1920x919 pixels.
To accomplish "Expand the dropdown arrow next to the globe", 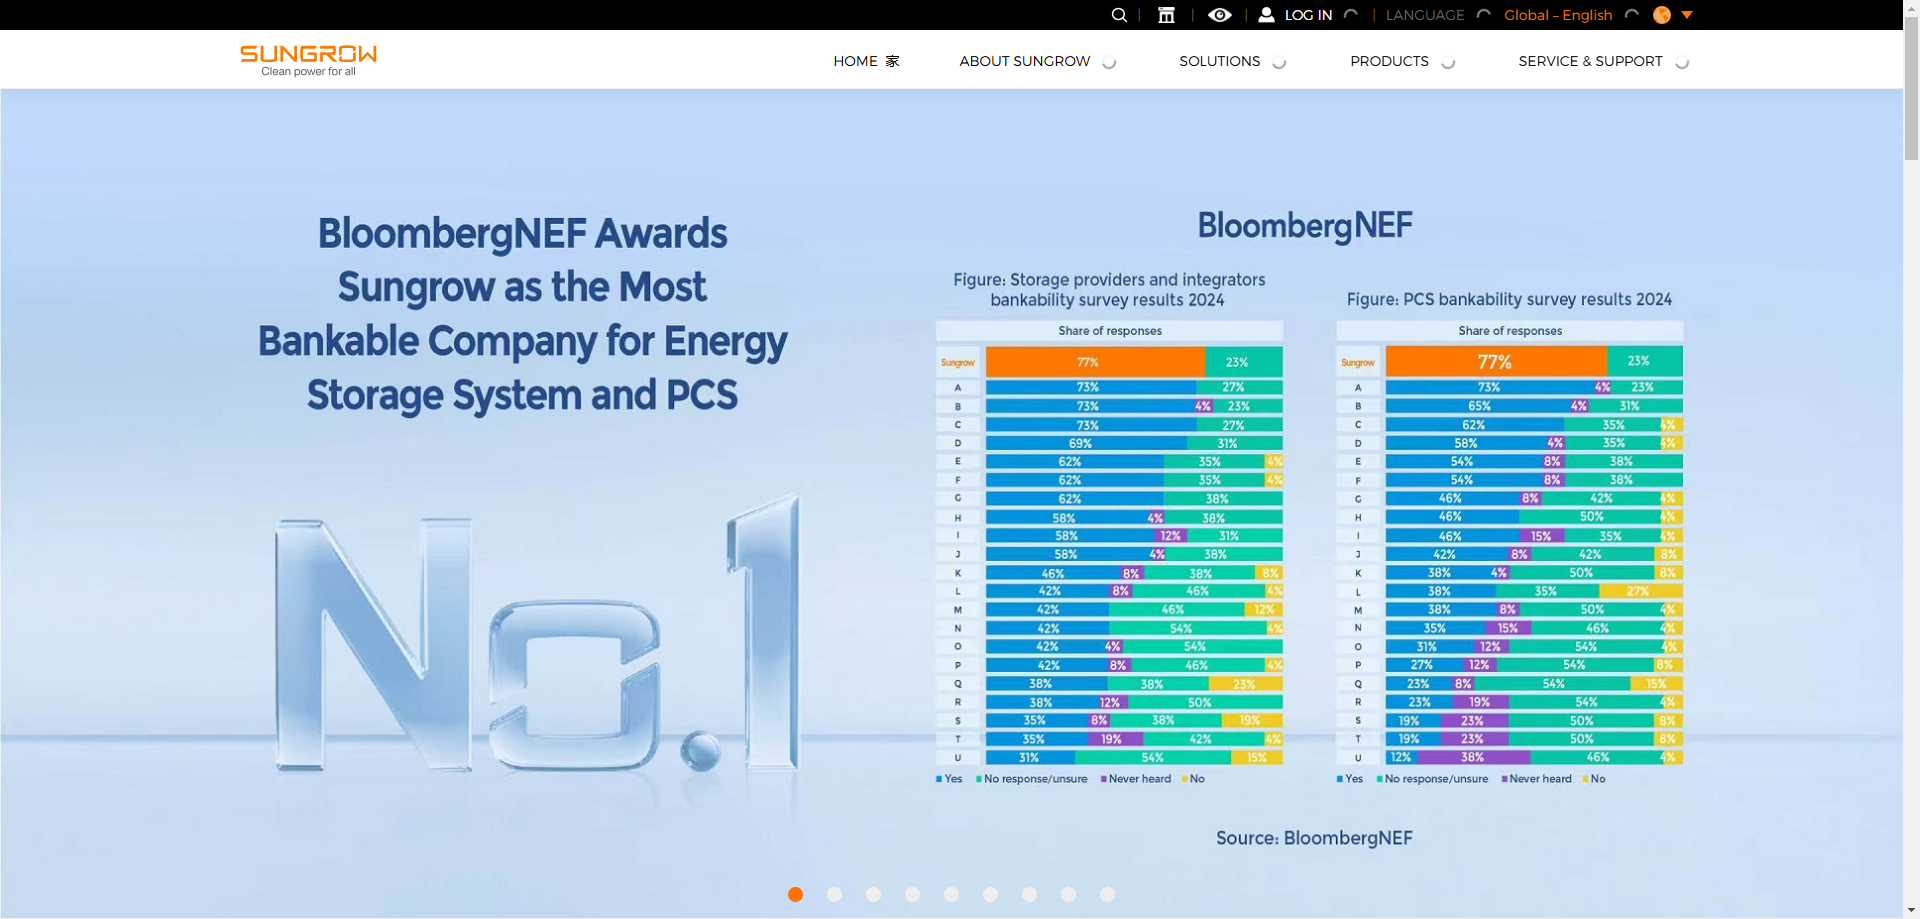I will click(x=1687, y=16).
